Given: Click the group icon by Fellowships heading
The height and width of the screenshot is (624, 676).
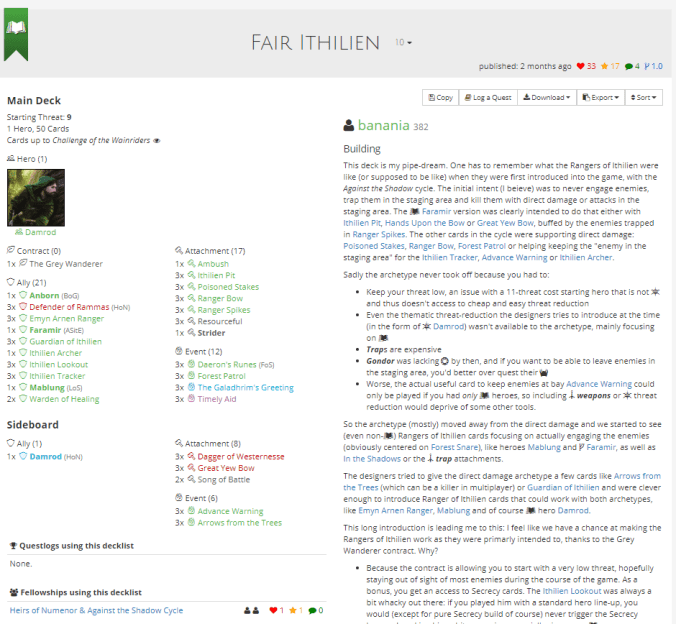Looking at the screenshot, I should (14, 592).
